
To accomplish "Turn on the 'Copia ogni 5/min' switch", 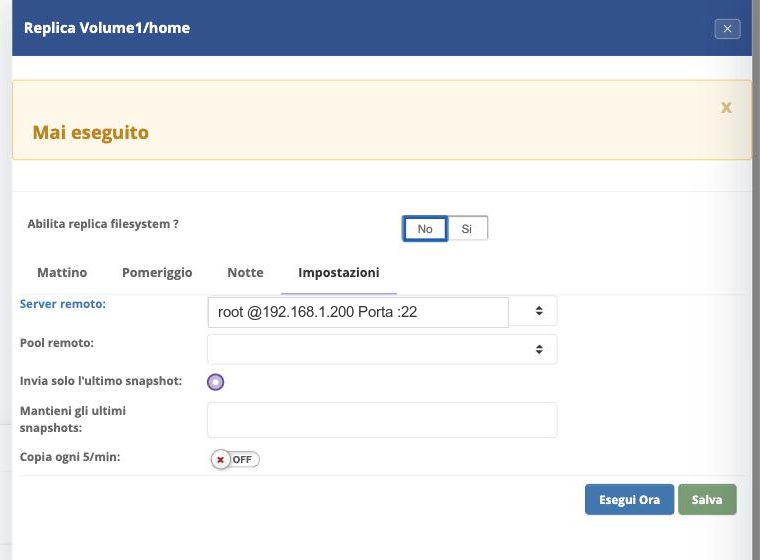I will [x=235, y=459].
